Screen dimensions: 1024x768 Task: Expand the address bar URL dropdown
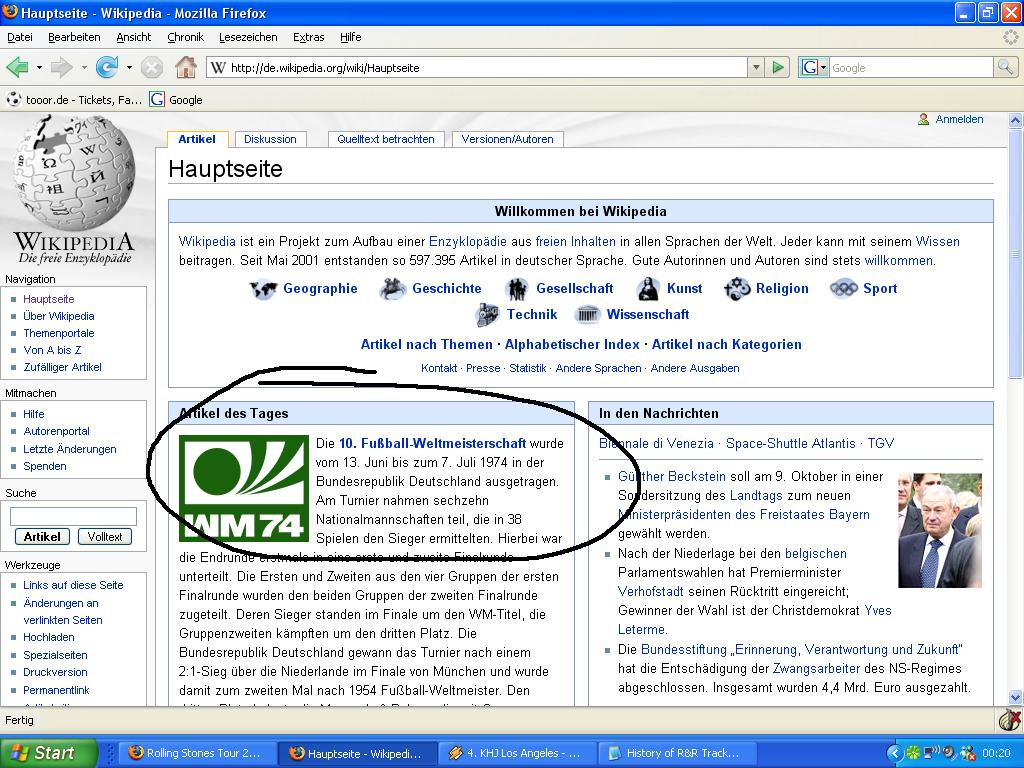(756, 68)
